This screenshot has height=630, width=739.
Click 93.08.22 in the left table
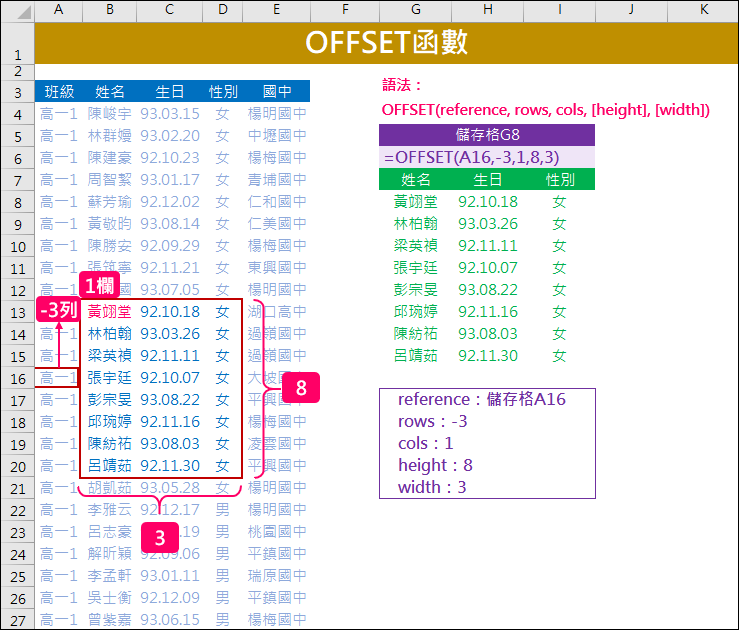170,400
